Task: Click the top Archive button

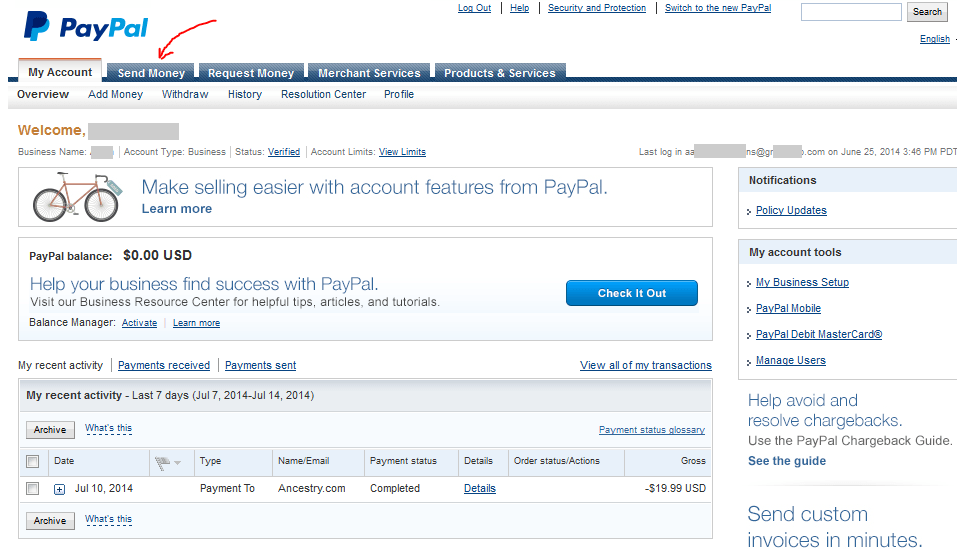Action: 50,430
